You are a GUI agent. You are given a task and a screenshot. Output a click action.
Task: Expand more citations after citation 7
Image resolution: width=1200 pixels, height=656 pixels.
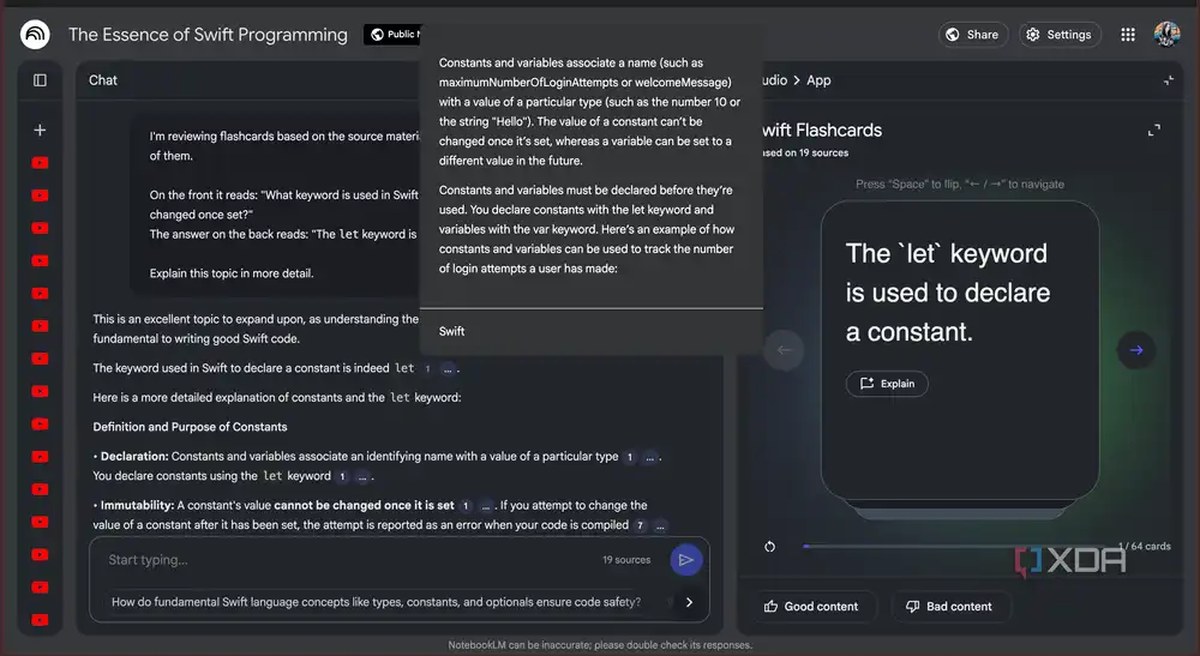[x=662, y=525]
